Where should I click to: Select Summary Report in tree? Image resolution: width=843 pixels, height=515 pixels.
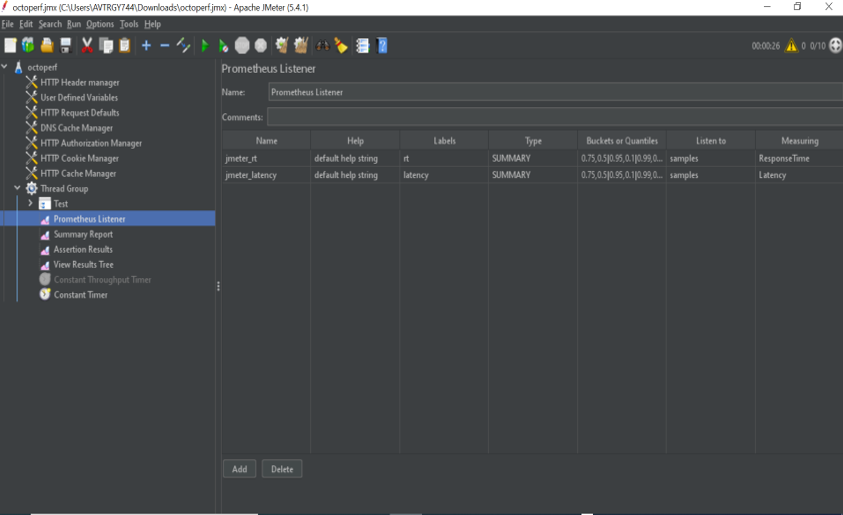click(83, 234)
